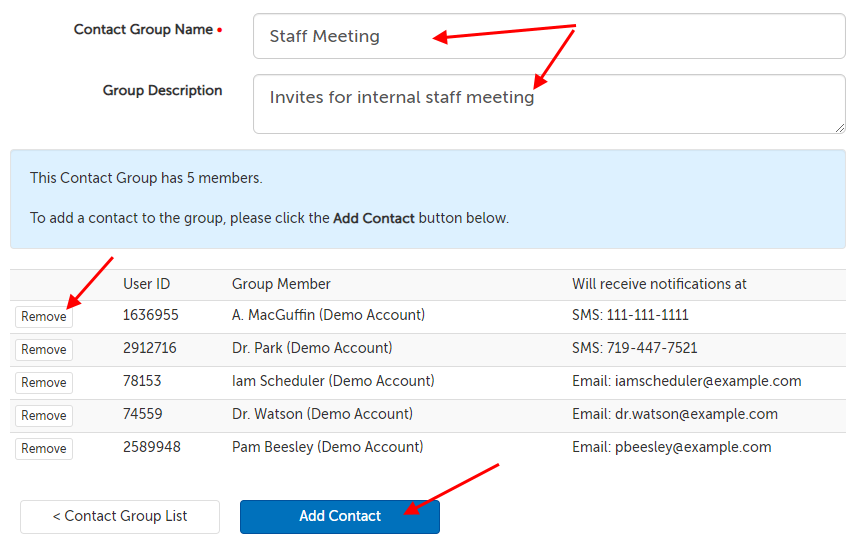Click the Contact Group Name input field
This screenshot has height=541, width=852.
point(548,36)
